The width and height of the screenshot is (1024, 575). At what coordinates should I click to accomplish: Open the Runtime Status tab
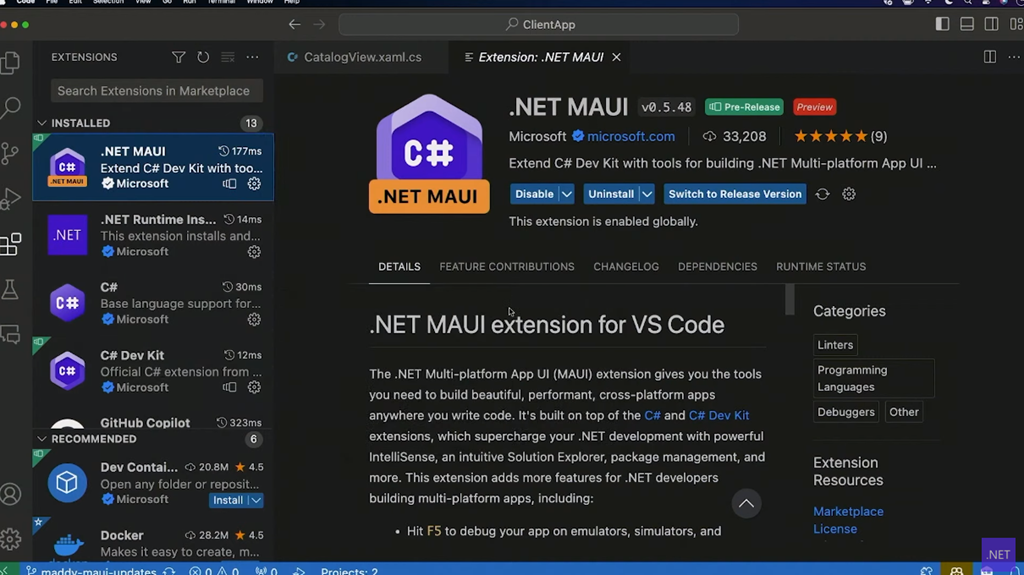tap(821, 267)
